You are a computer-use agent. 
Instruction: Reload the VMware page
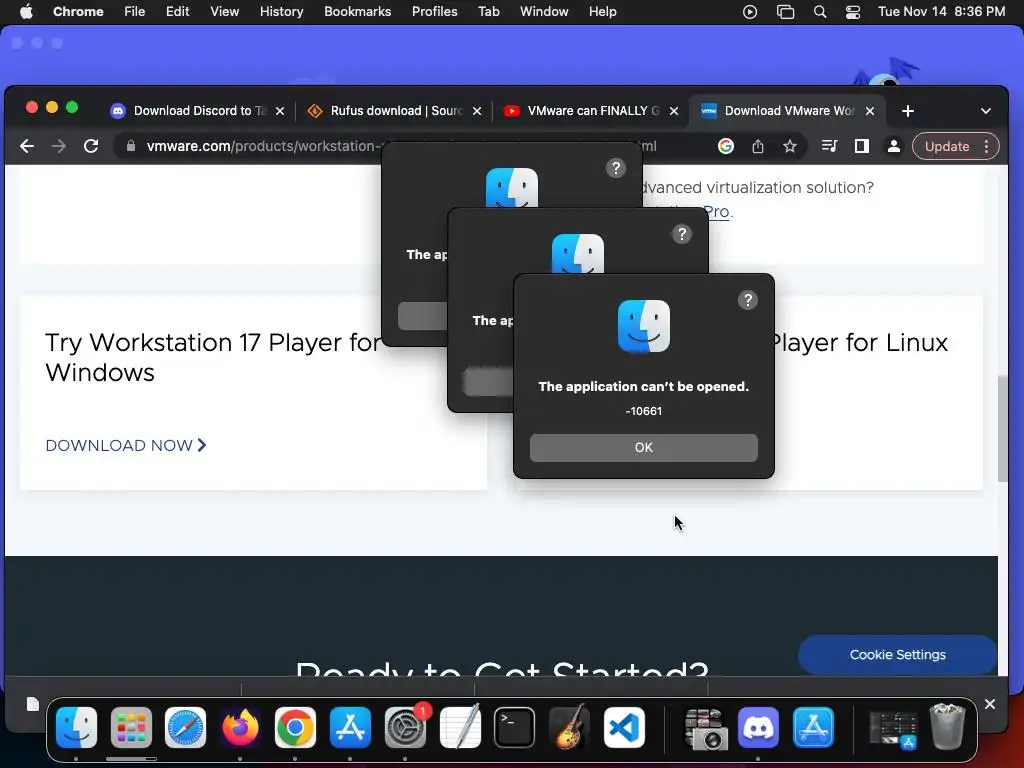[x=91, y=146]
